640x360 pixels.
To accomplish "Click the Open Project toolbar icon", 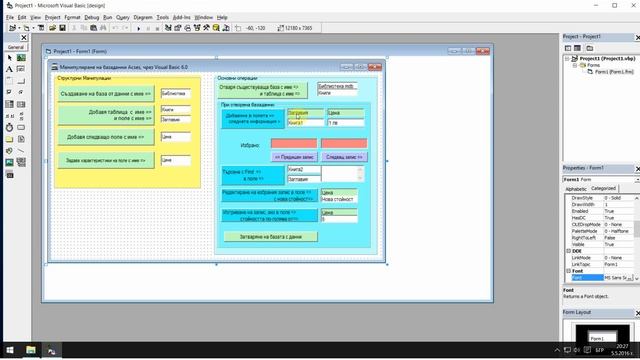I will [52, 28].
